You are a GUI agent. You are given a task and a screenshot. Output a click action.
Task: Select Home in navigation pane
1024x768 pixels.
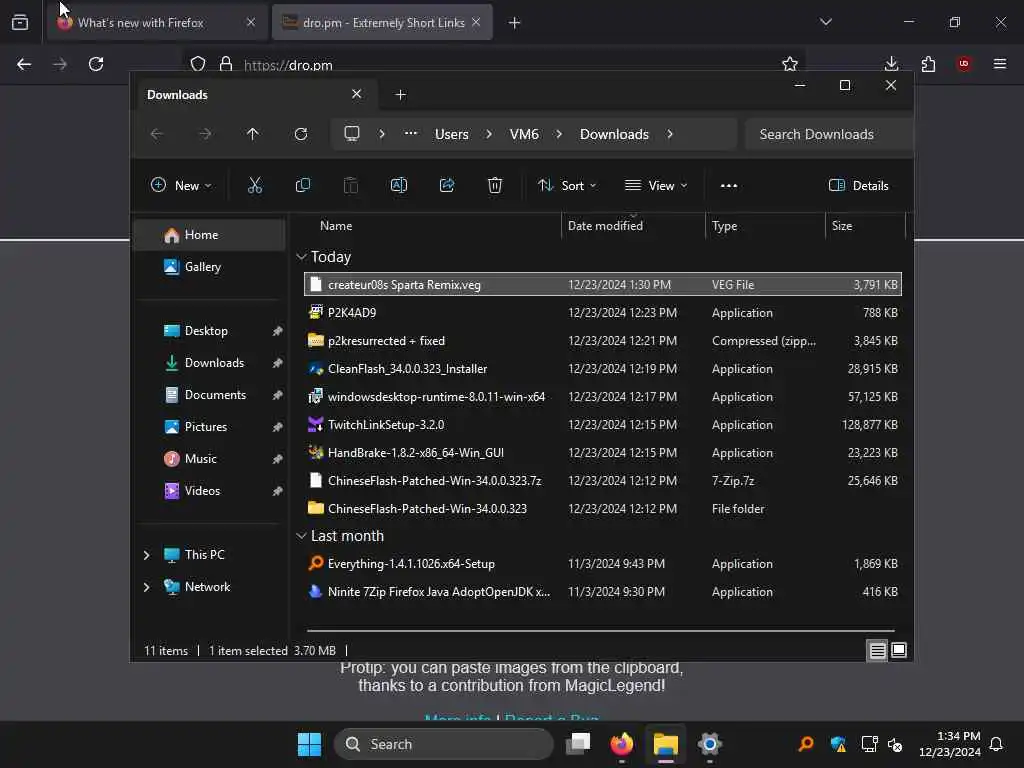(x=209, y=235)
